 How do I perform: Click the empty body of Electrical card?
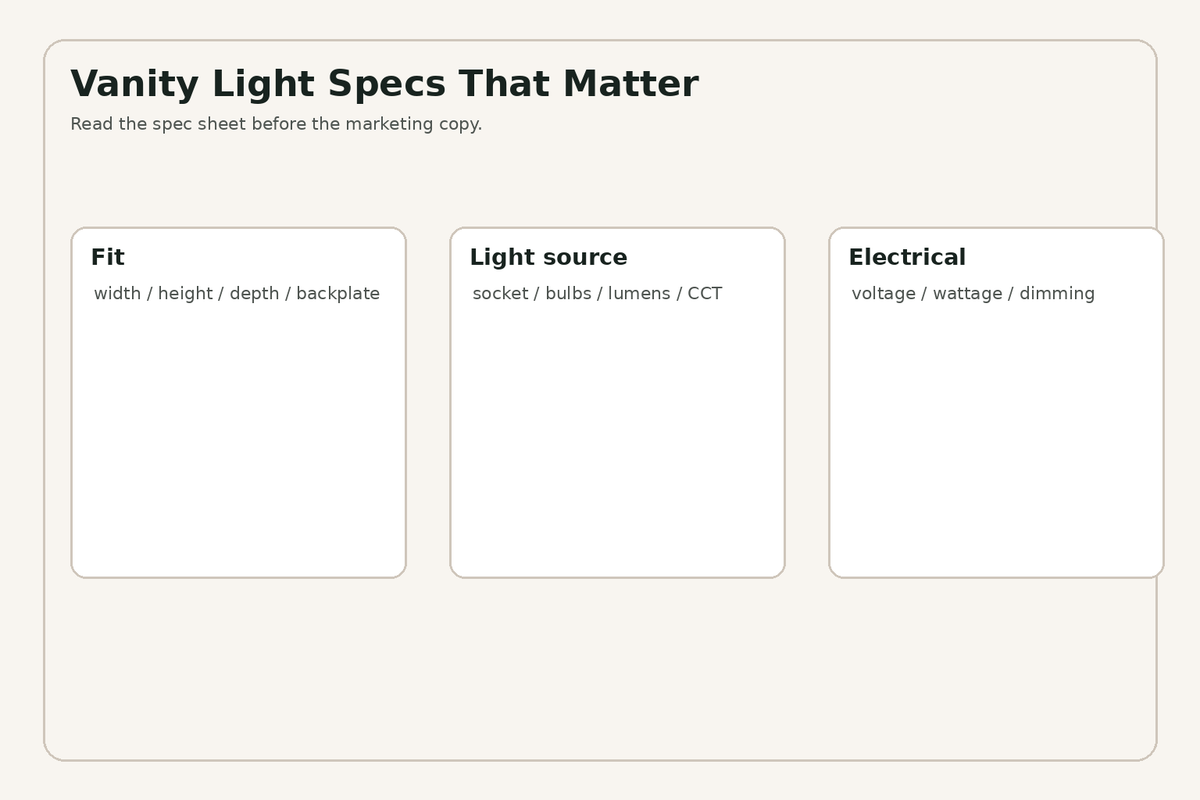pos(996,440)
